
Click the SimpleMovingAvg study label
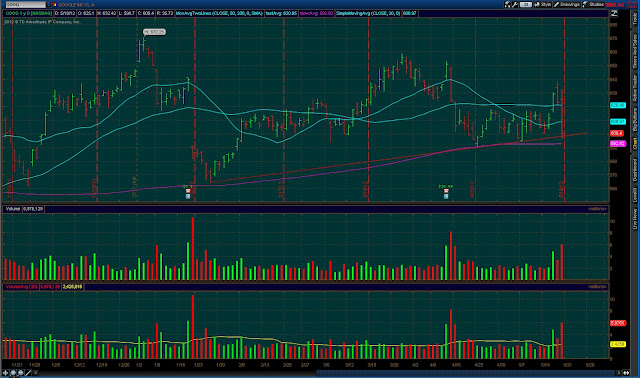click(x=369, y=13)
